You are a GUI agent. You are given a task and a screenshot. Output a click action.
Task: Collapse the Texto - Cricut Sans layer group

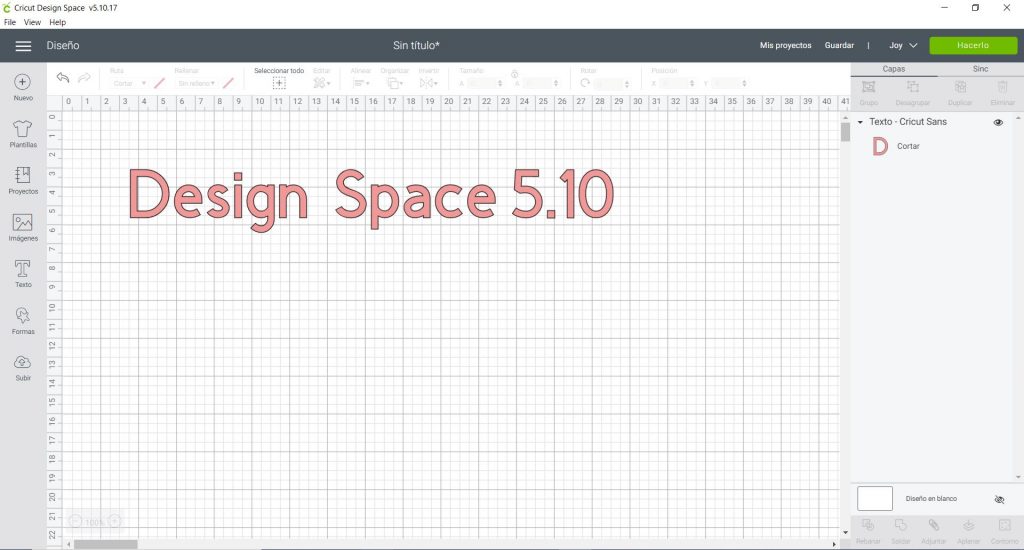[860, 122]
